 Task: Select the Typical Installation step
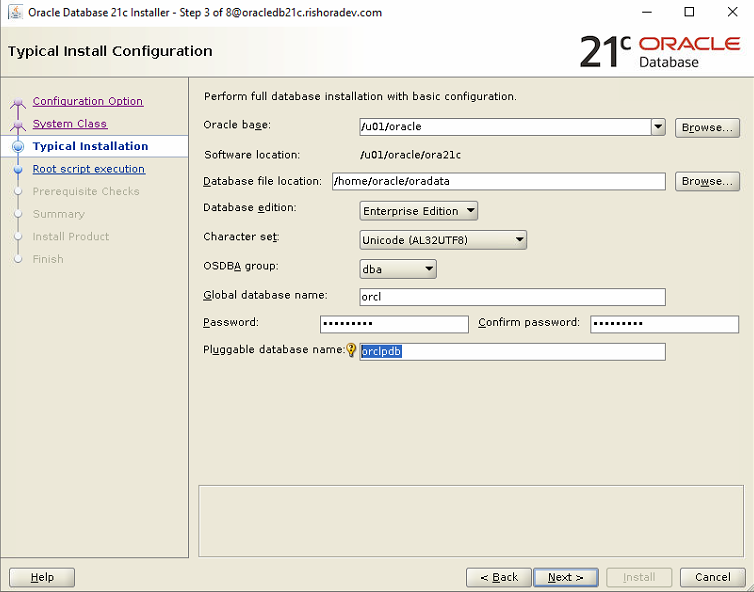coord(90,146)
